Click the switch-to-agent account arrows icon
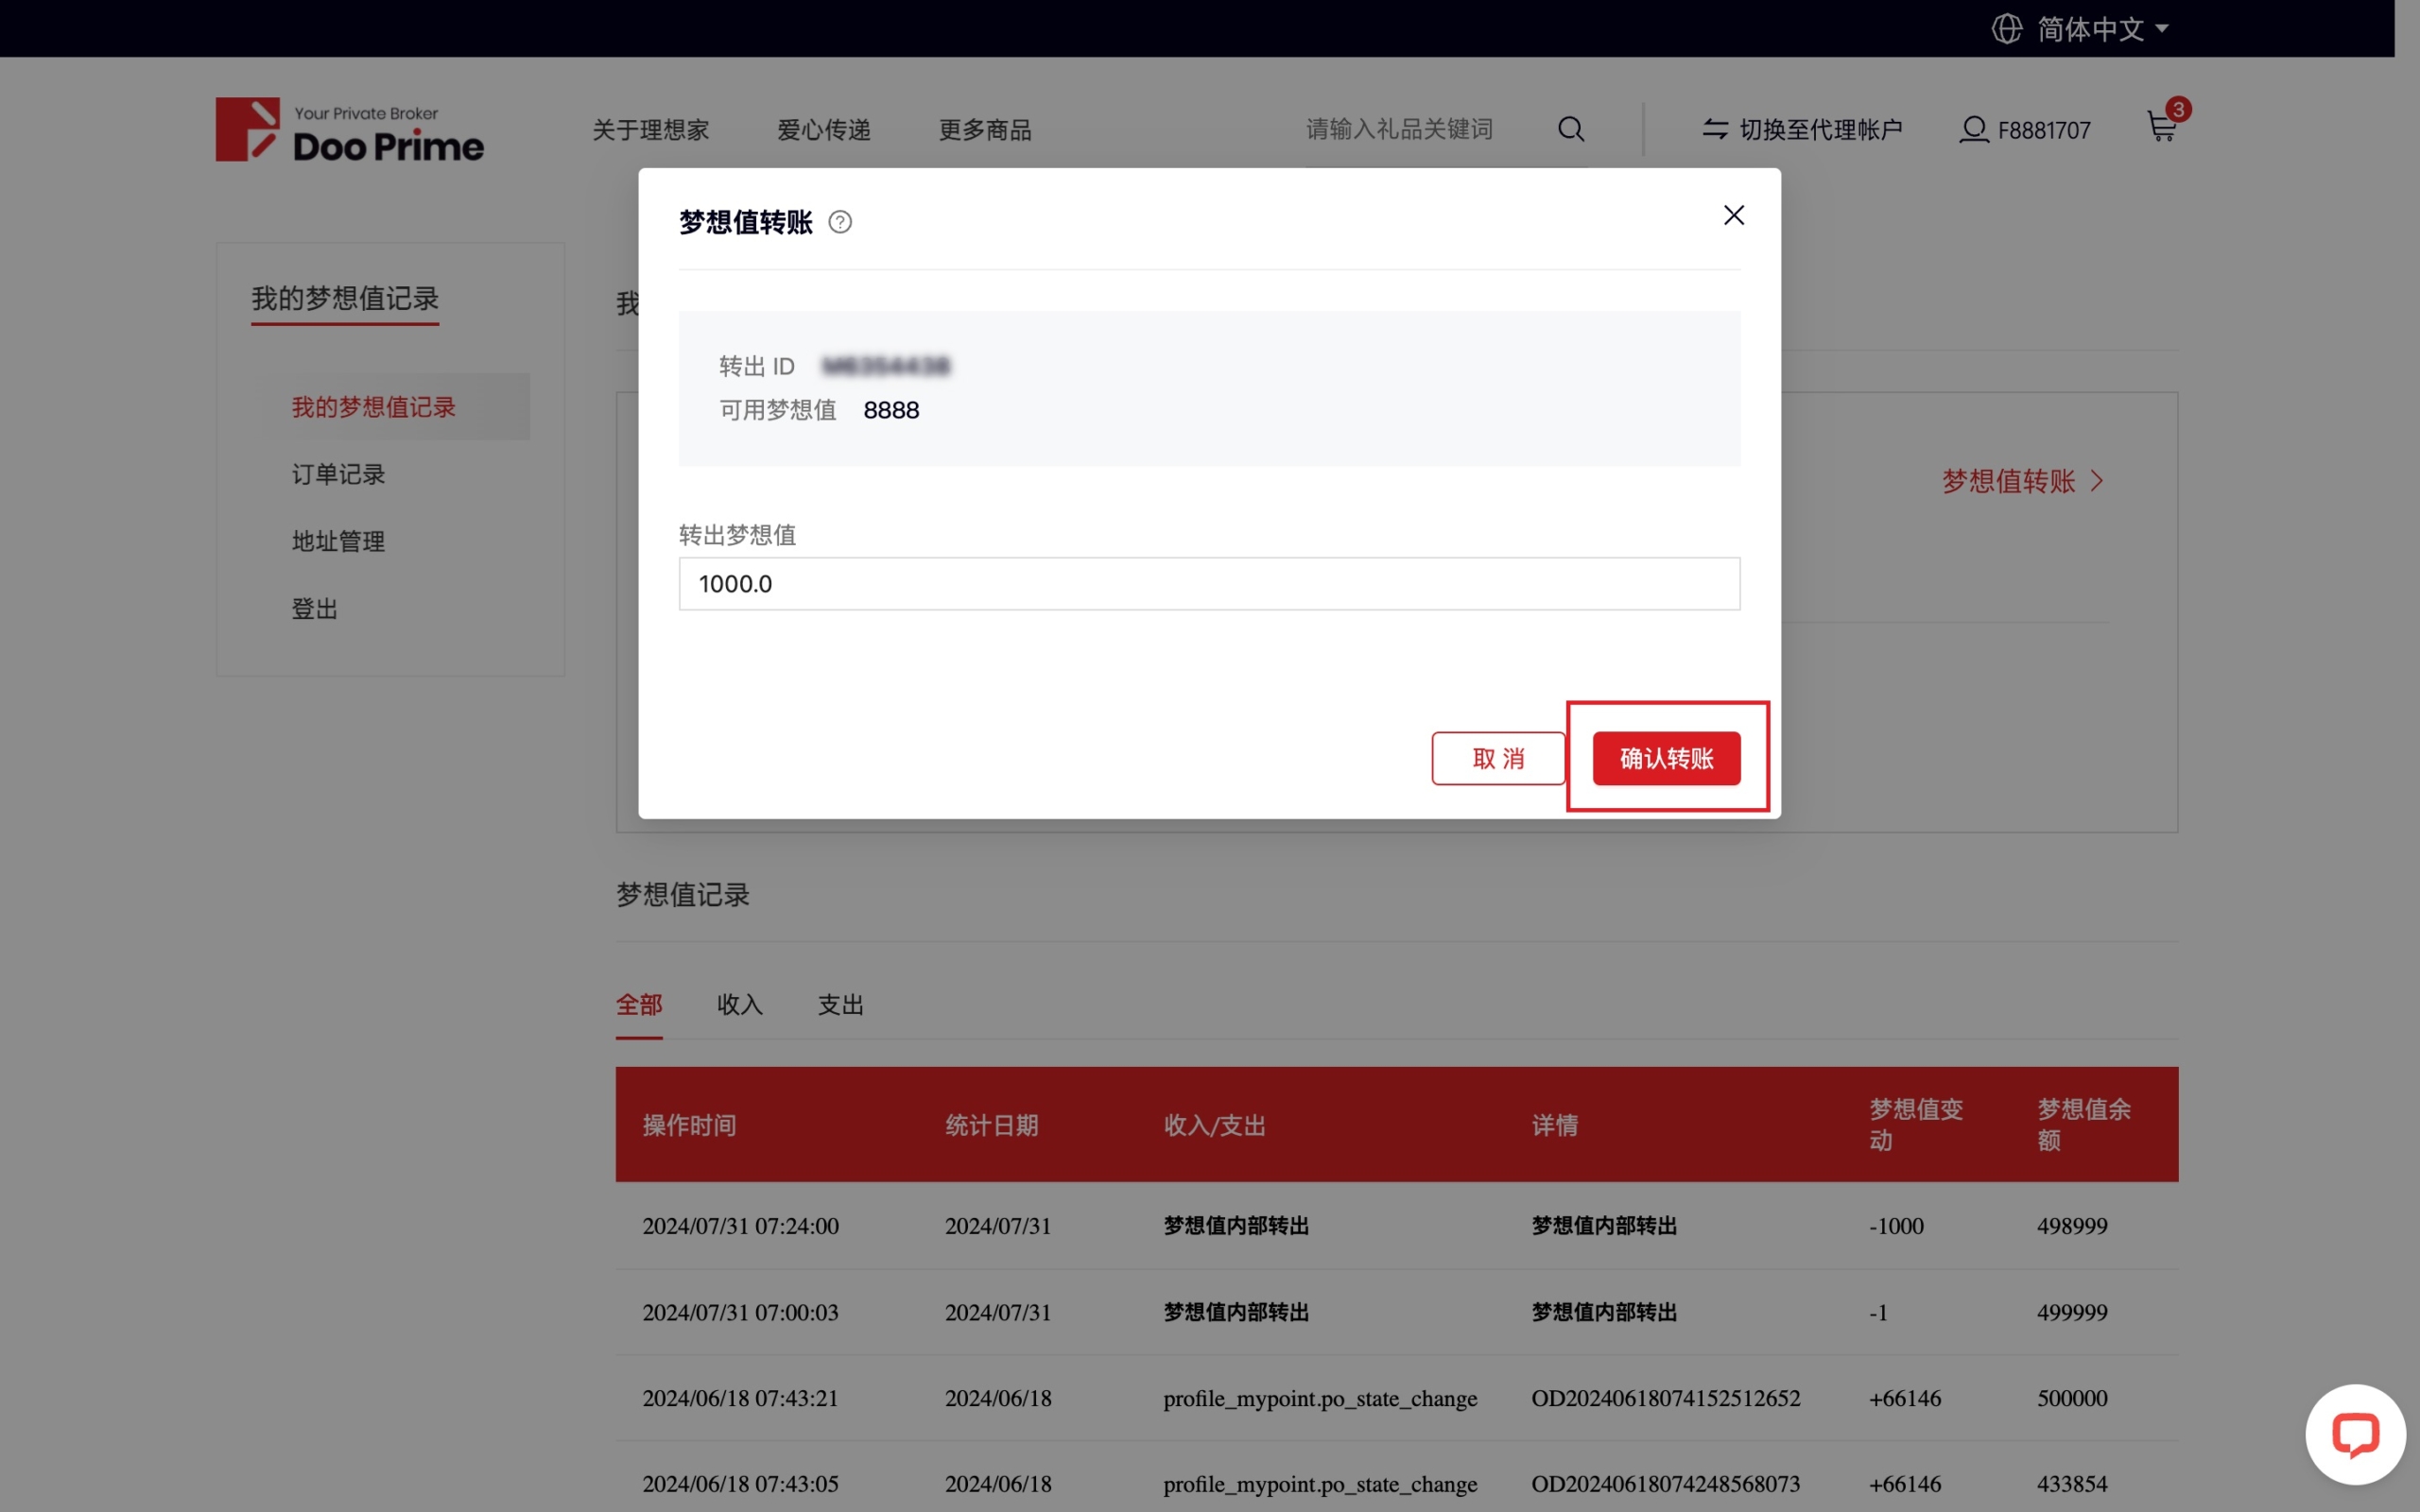 tap(1715, 129)
